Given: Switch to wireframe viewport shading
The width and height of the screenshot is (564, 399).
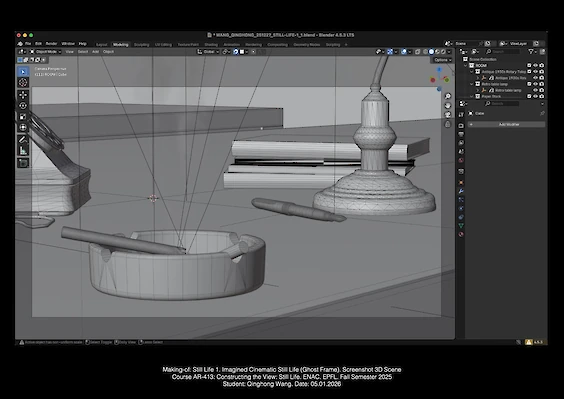Looking at the screenshot, I should (x=426, y=51).
